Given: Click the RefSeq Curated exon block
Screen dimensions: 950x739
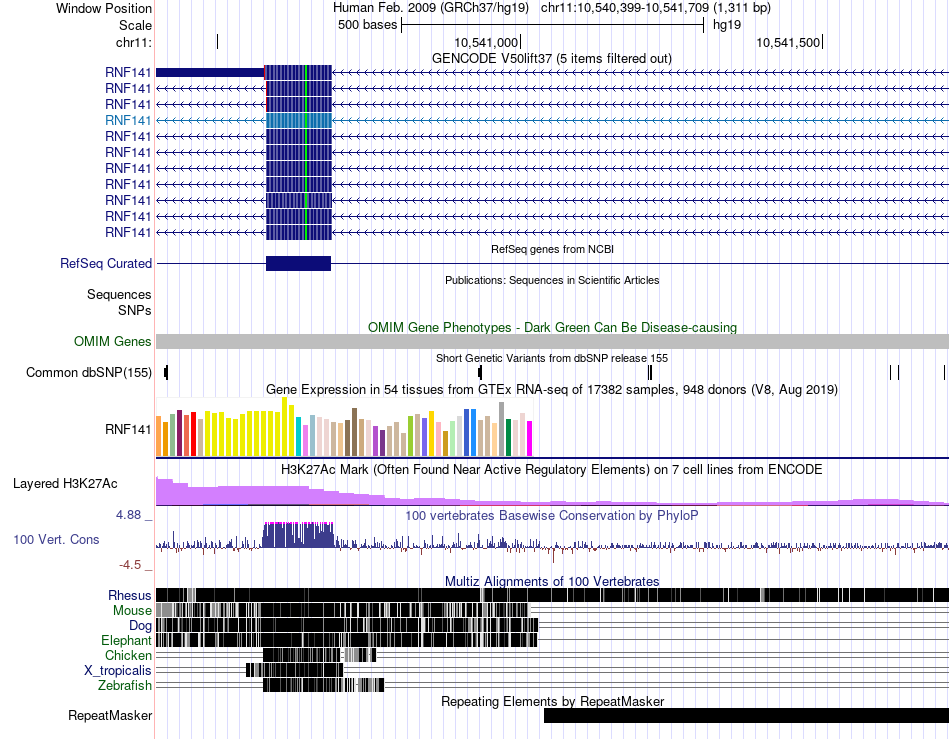Looking at the screenshot, I should tap(299, 263).
